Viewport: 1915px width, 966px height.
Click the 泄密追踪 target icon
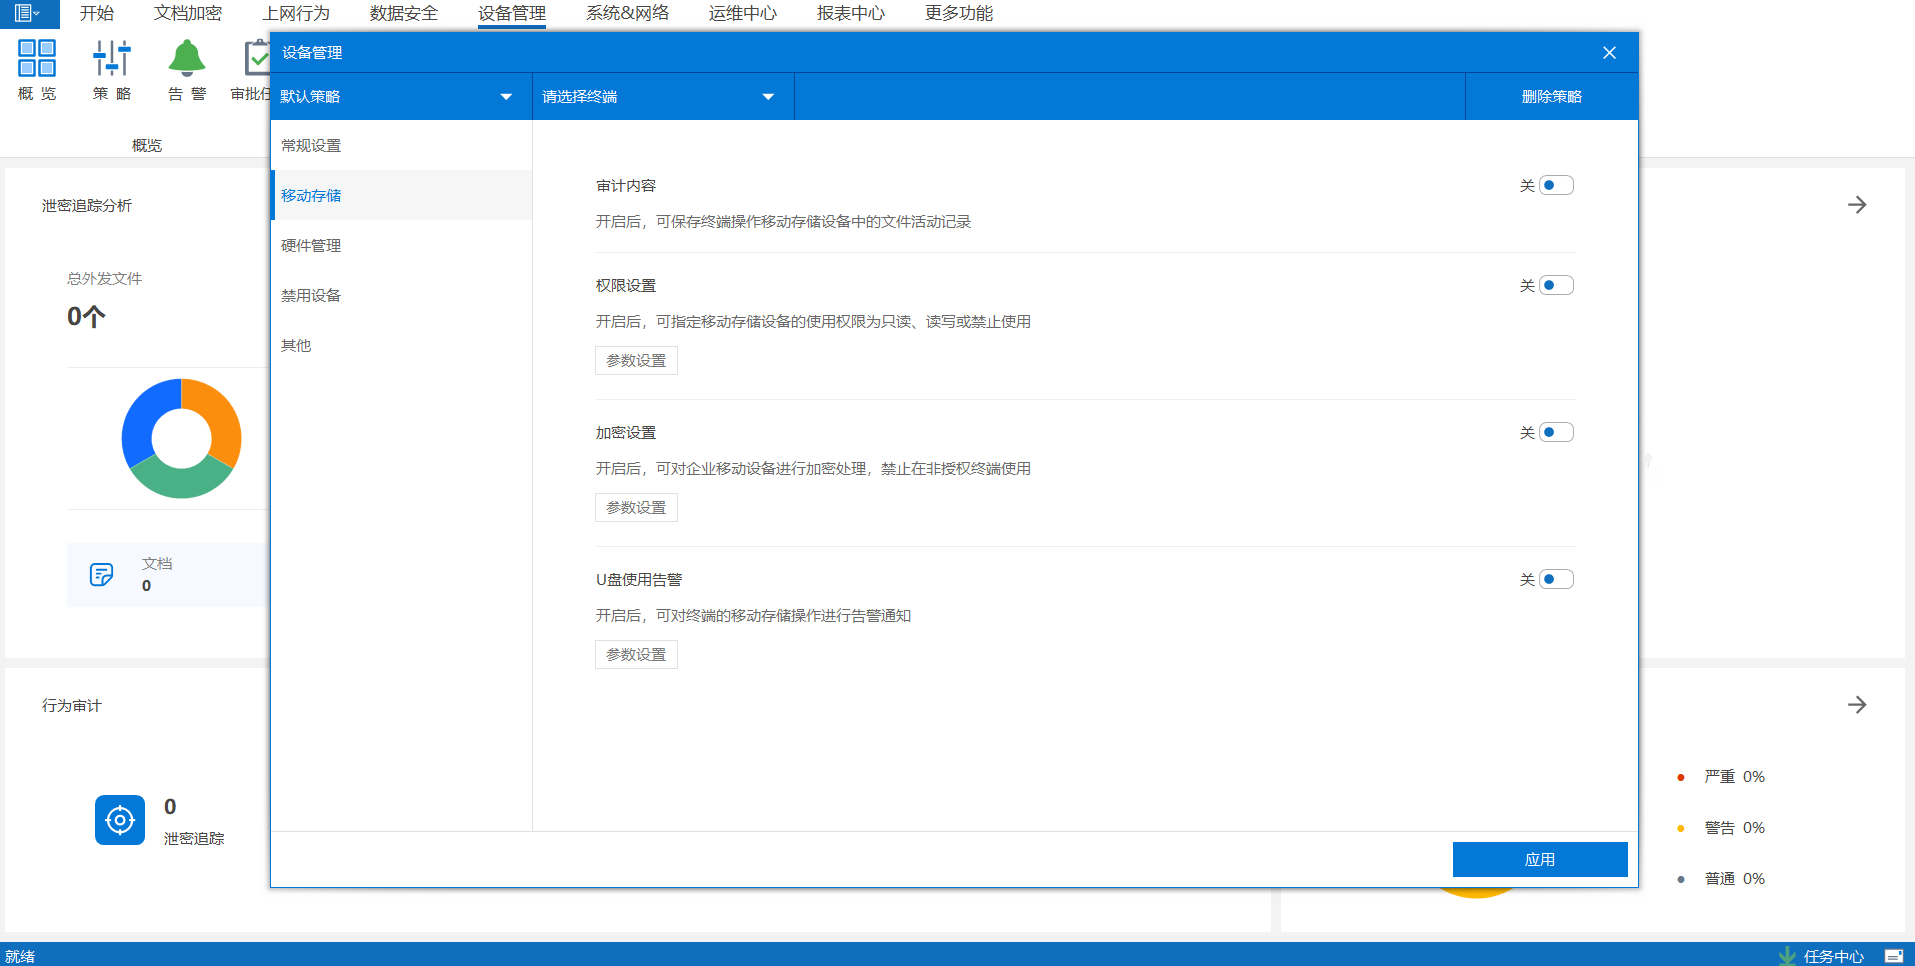tap(120, 820)
